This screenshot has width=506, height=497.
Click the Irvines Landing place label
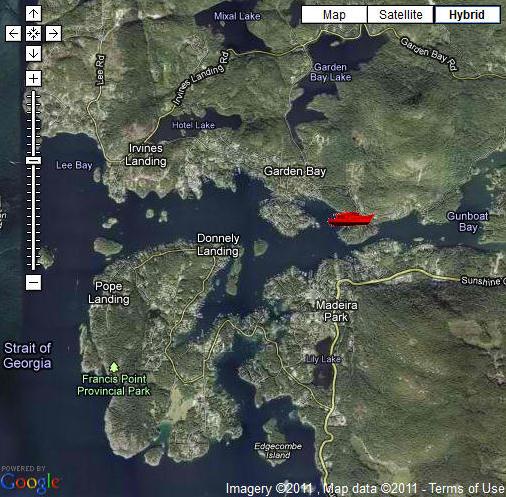[x=146, y=155]
